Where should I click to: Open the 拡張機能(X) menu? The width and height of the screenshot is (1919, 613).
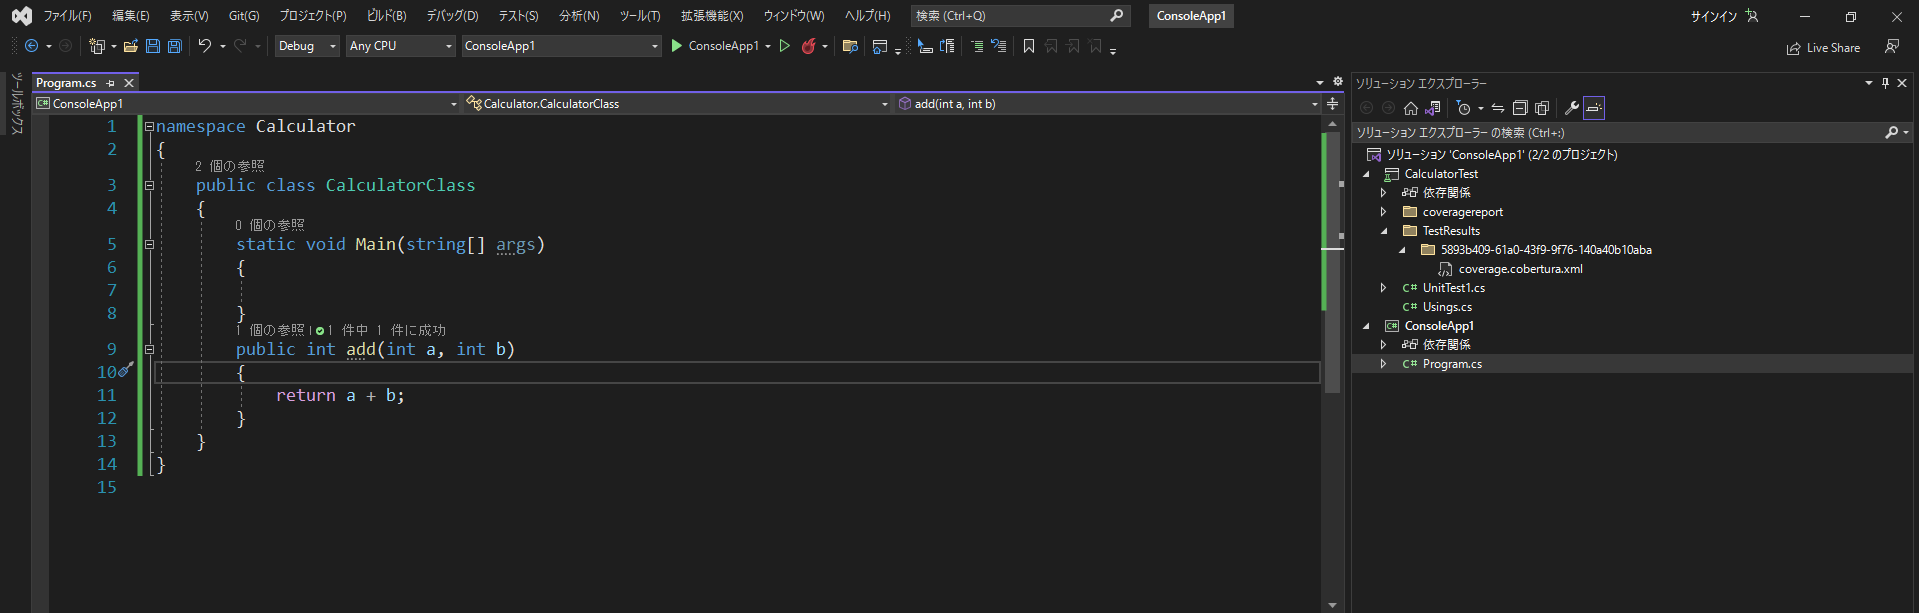pos(712,16)
